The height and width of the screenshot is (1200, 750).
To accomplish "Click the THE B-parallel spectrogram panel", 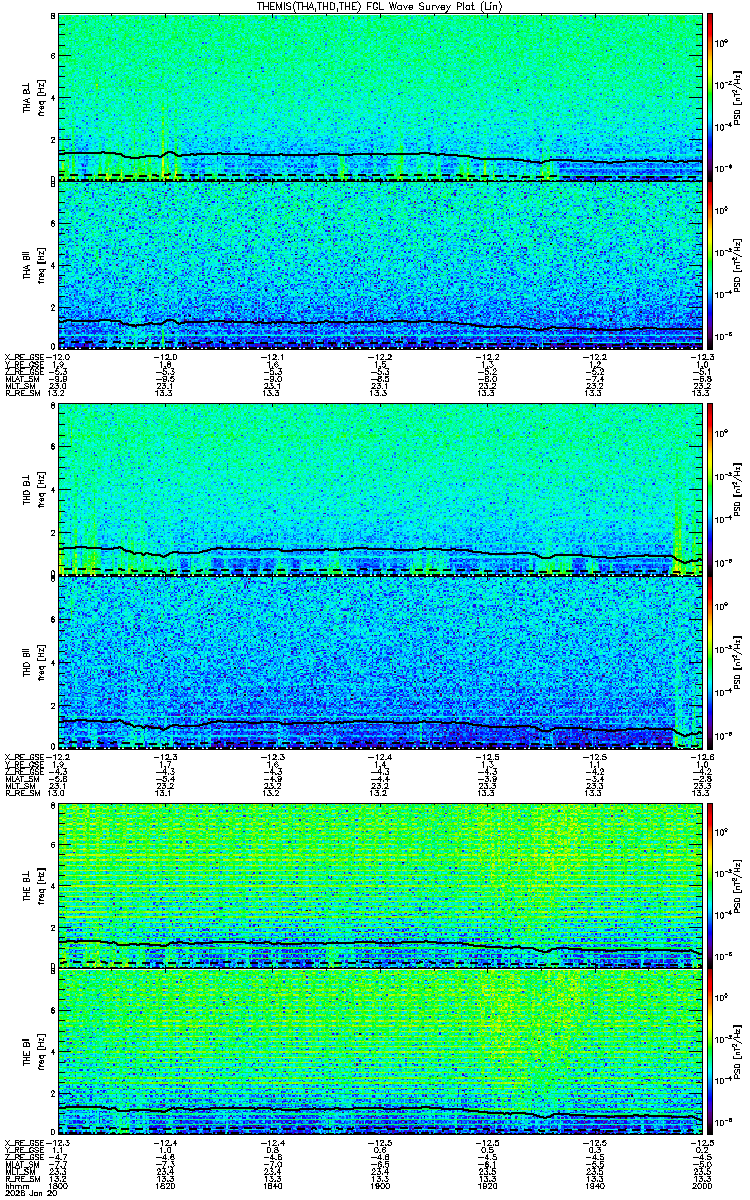I will [x=380, y=1053].
